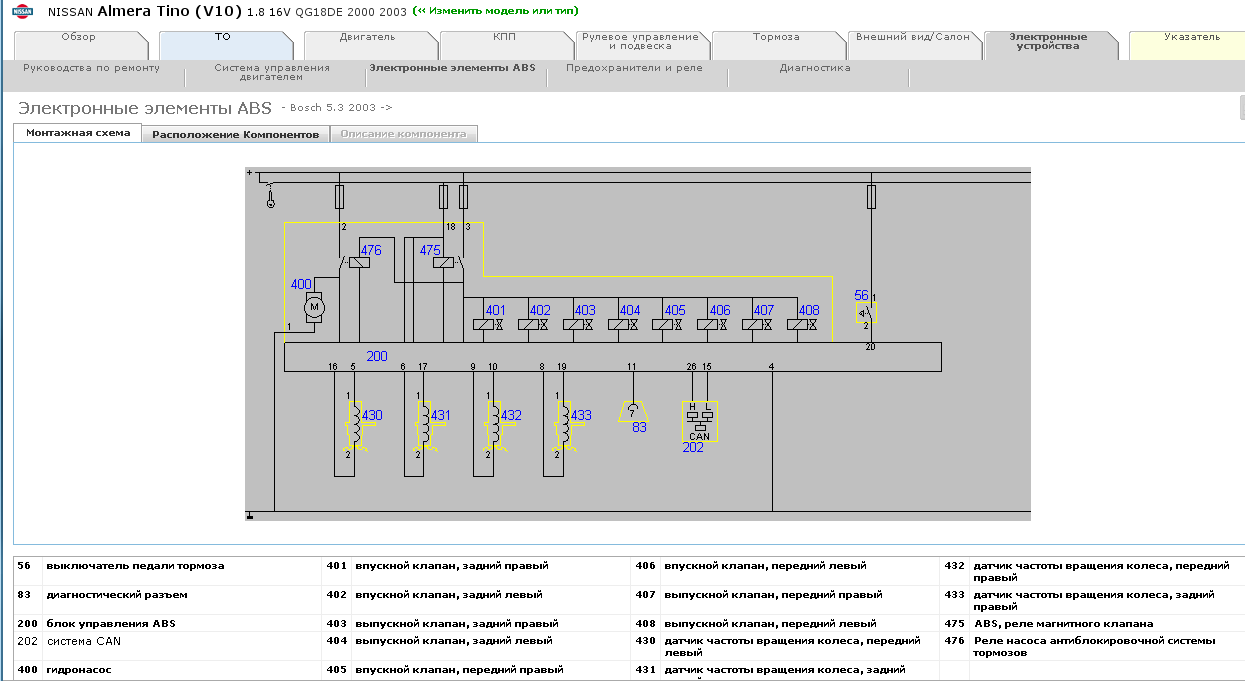The width and height of the screenshot is (1245, 681).
Task: Click solenoid valve relay symbol 475
Action: [442, 263]
